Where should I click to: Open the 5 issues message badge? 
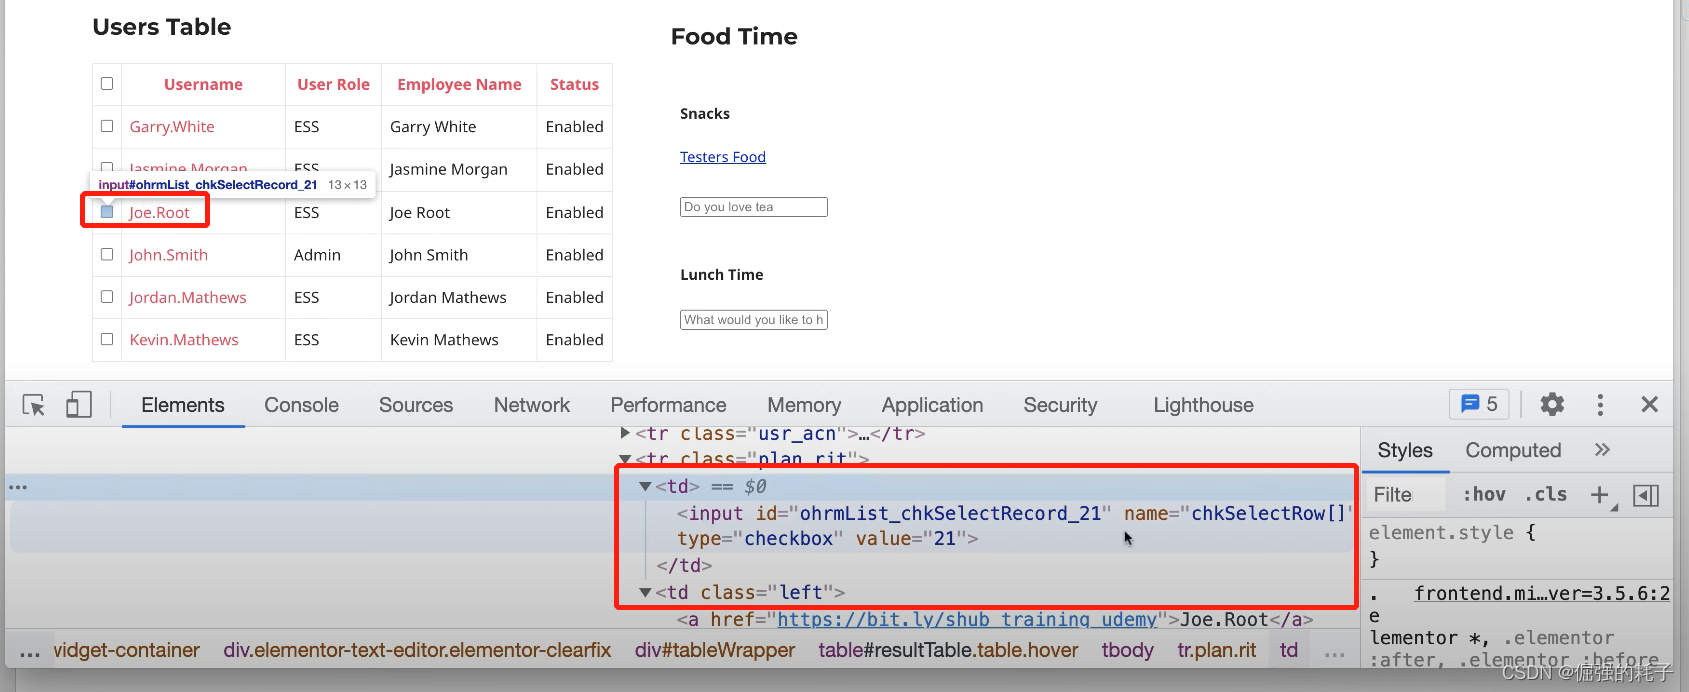[1479, 404]
